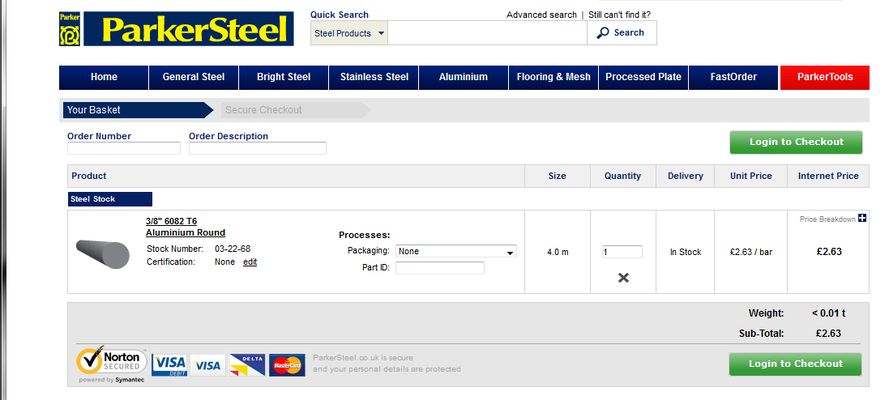
Task: Click the Norton Secured badge
Action: 112,365
